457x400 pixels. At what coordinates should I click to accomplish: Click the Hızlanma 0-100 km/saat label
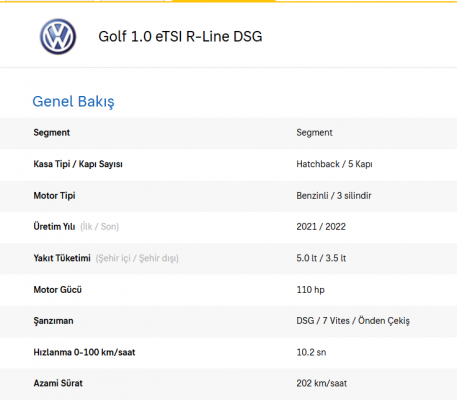(x=84, y=352)
